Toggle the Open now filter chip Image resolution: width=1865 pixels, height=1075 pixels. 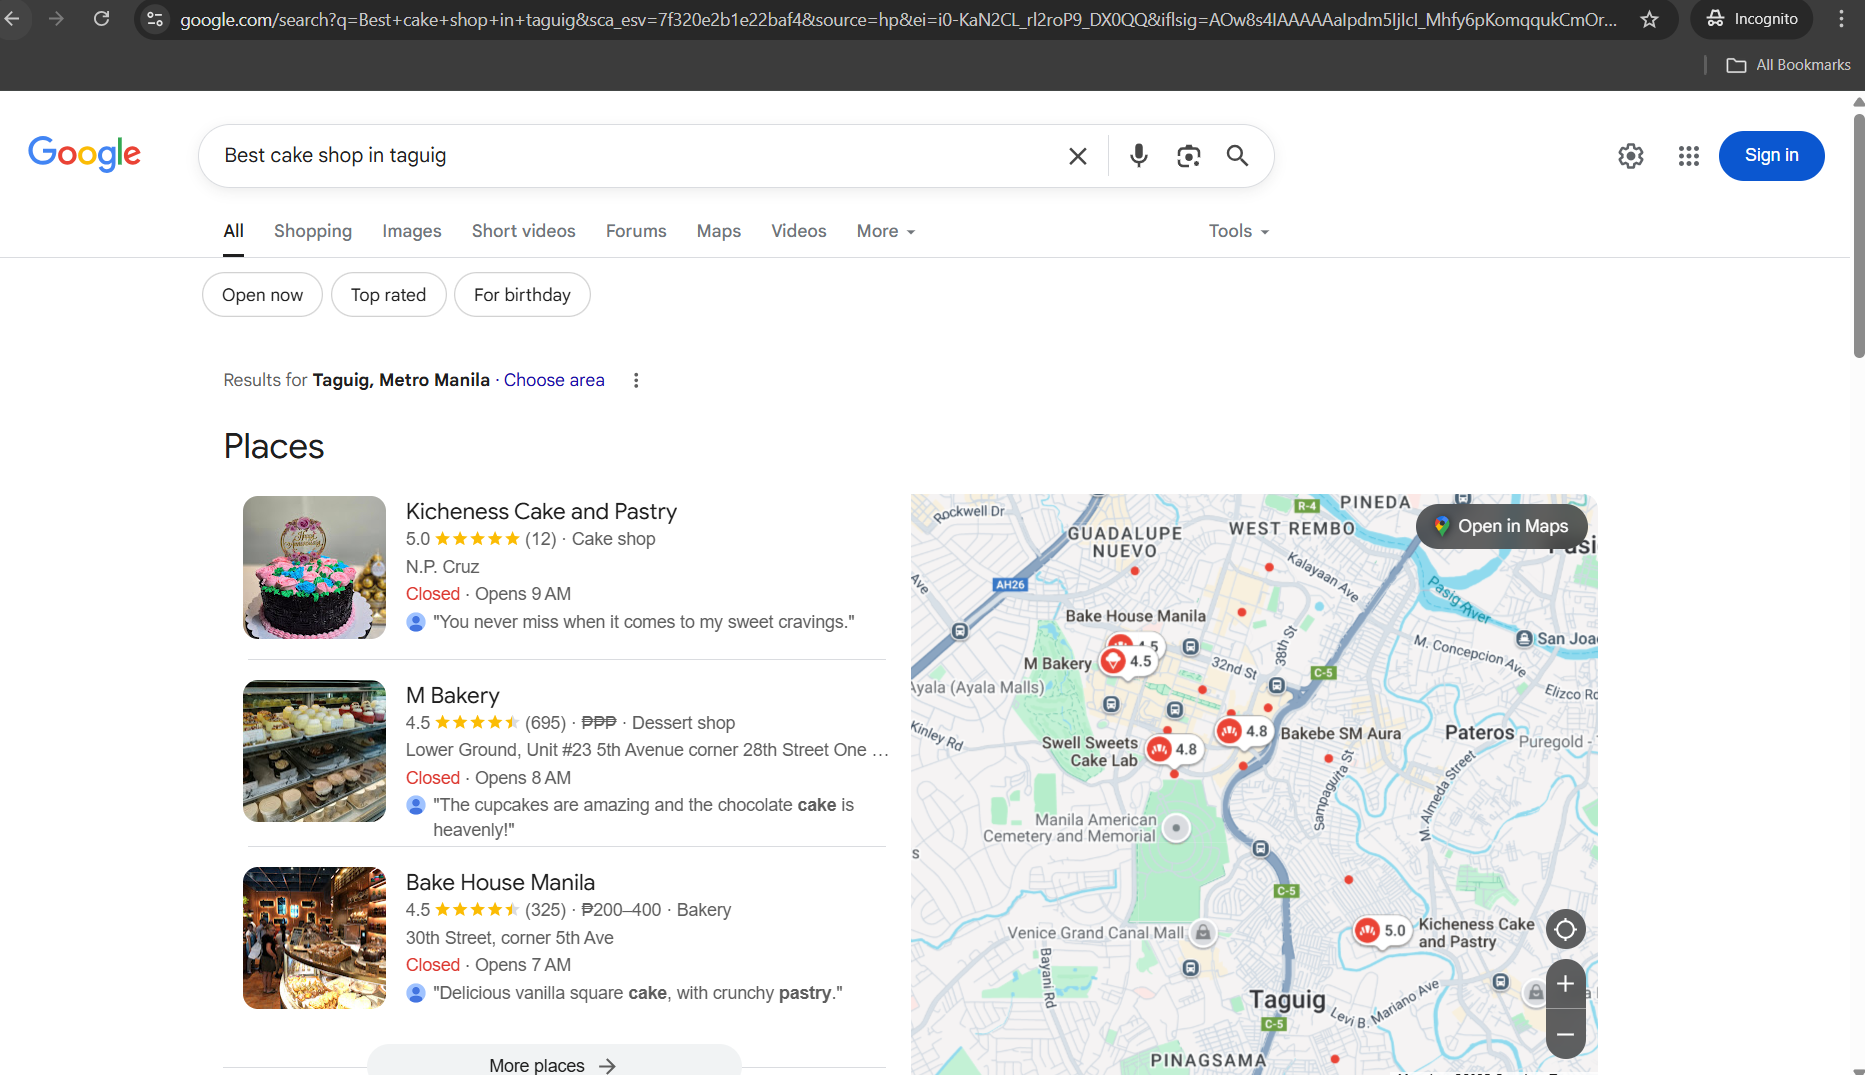tap(262, 295)
